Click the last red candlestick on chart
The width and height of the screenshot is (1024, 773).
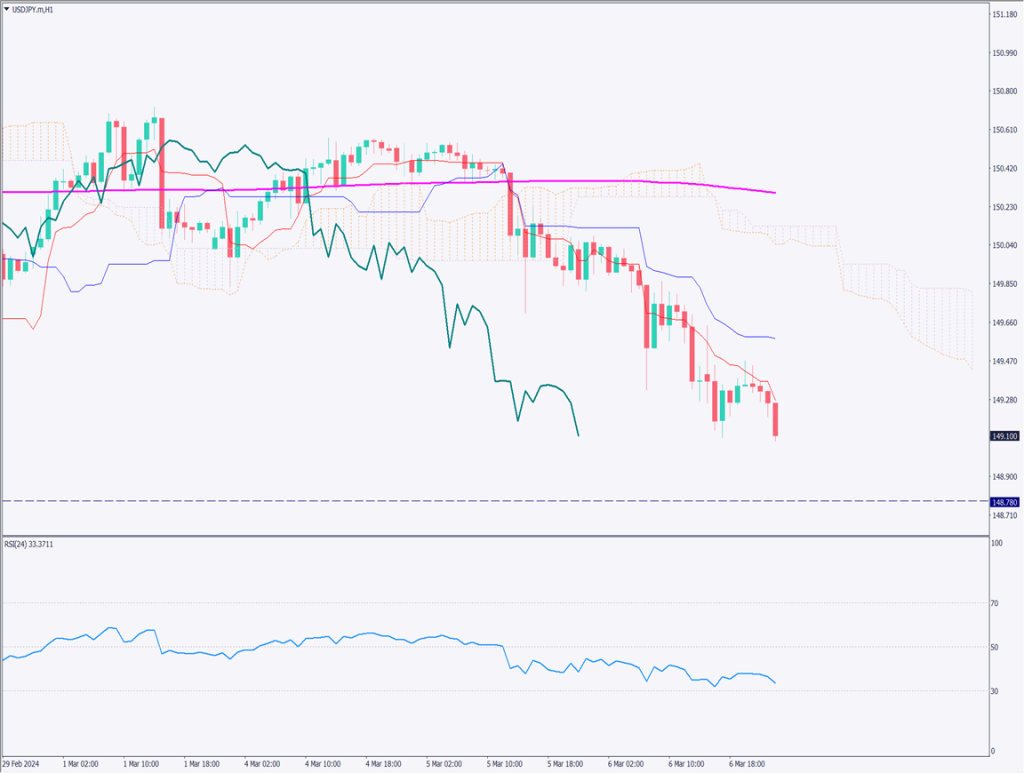click(x=776, y=419)
